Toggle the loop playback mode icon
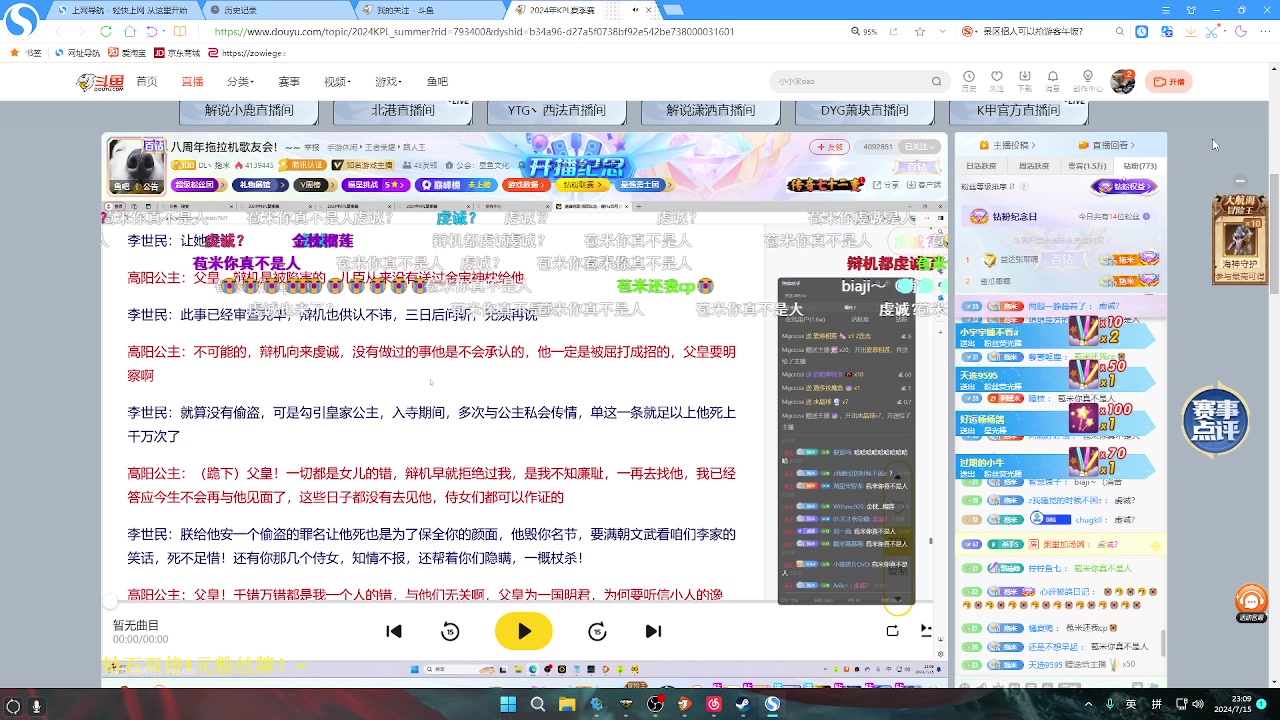 pos(892,631)
